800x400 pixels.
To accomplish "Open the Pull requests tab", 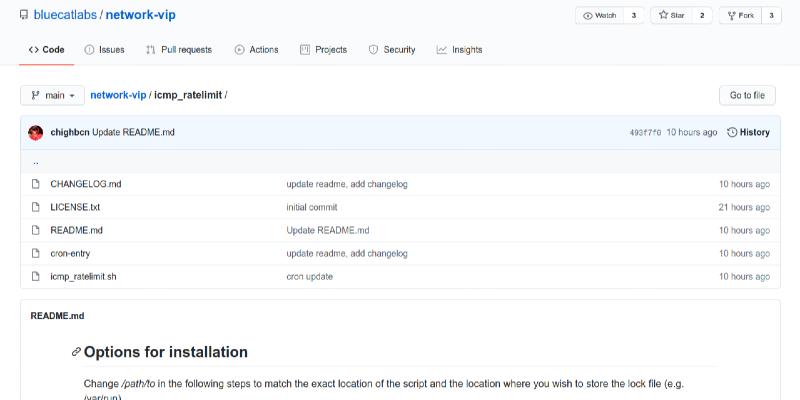I will pos(179,49).
